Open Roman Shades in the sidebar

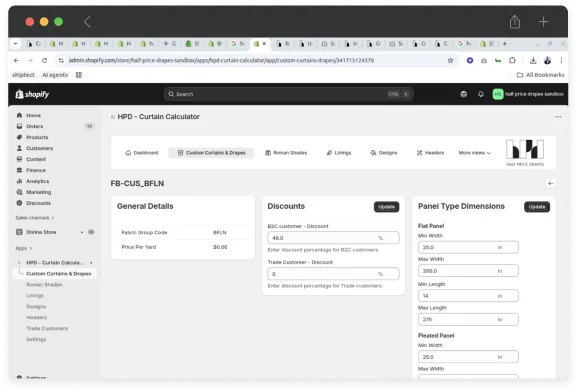(44, 285)
